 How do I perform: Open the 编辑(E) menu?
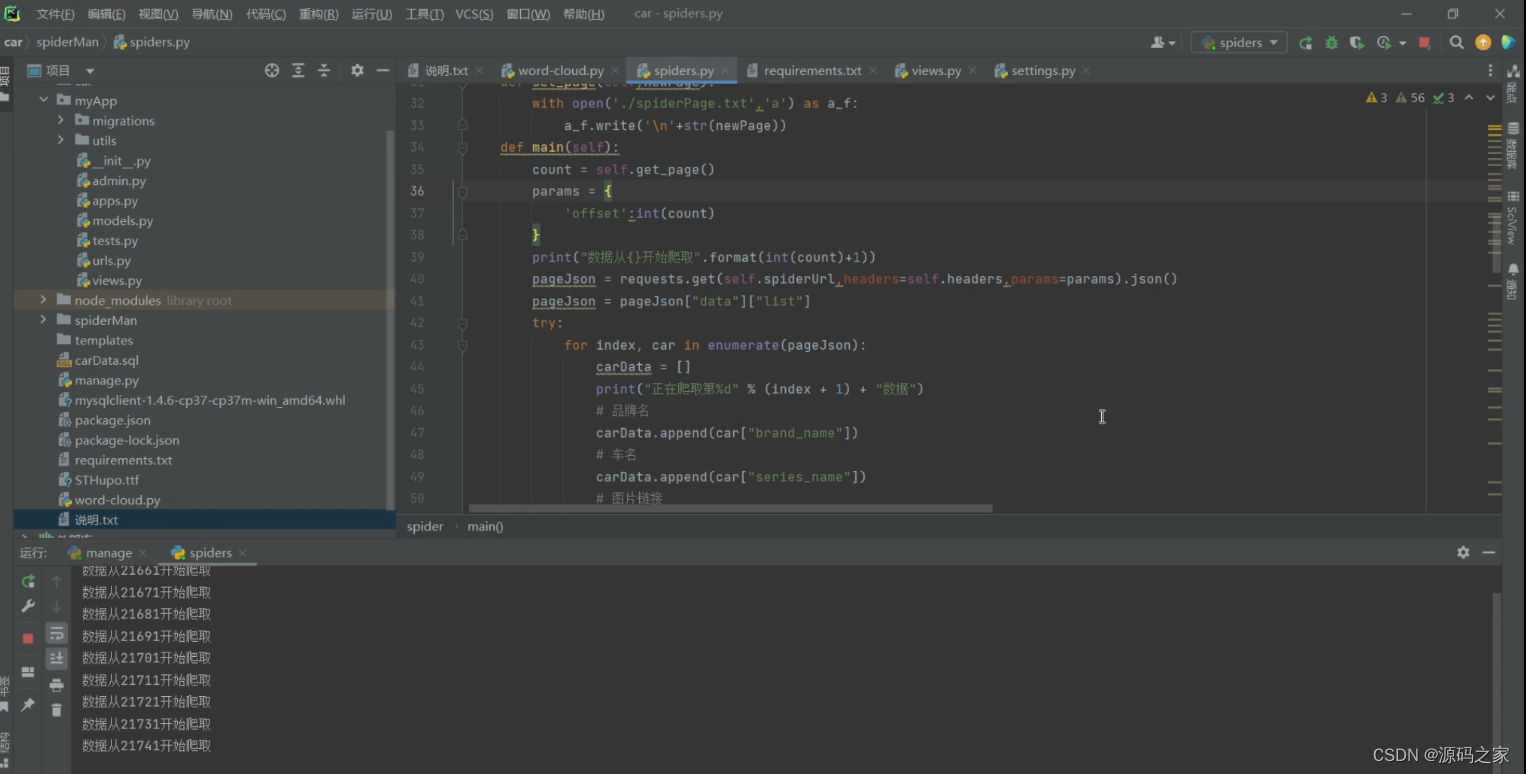[107, 14]
